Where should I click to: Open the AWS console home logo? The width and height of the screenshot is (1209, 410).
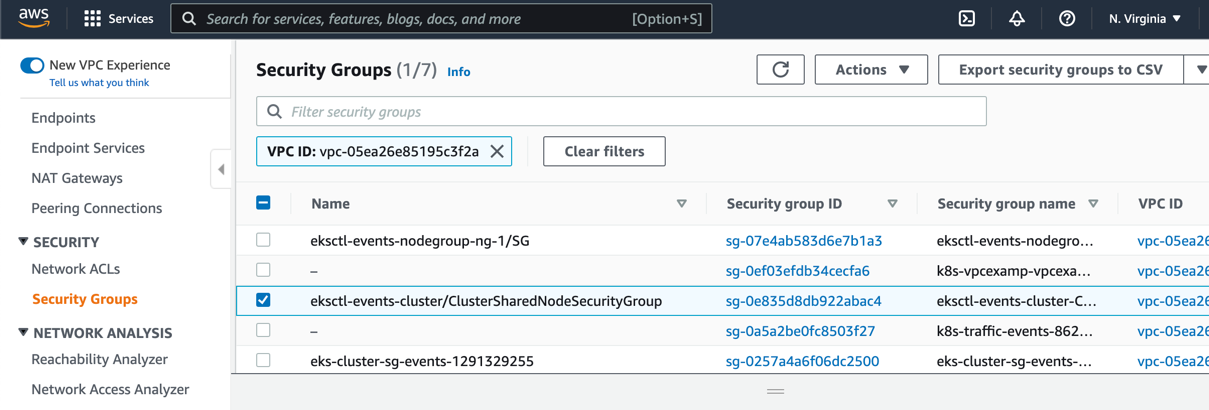[34, 18]
